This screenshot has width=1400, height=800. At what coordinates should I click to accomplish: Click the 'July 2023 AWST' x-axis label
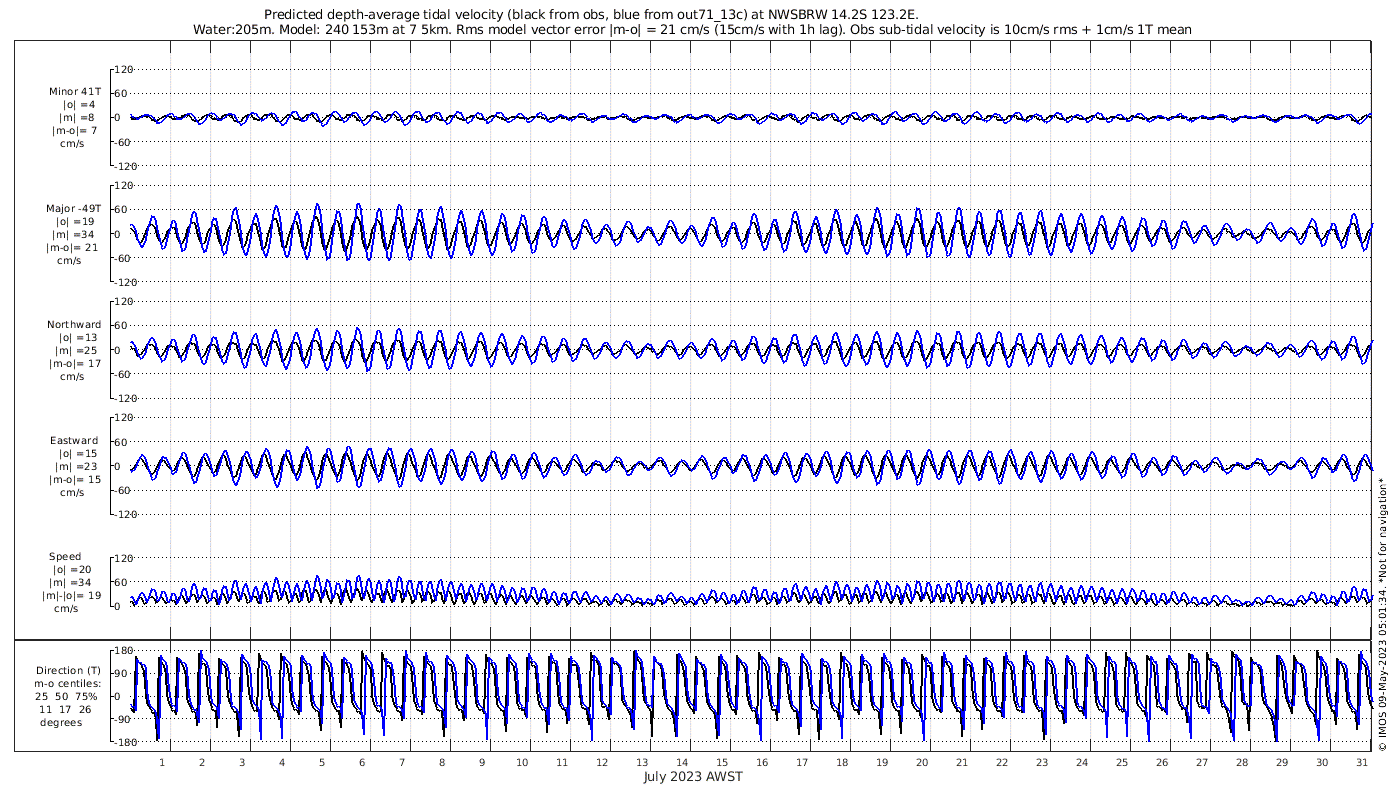click(x=693, y=776)
